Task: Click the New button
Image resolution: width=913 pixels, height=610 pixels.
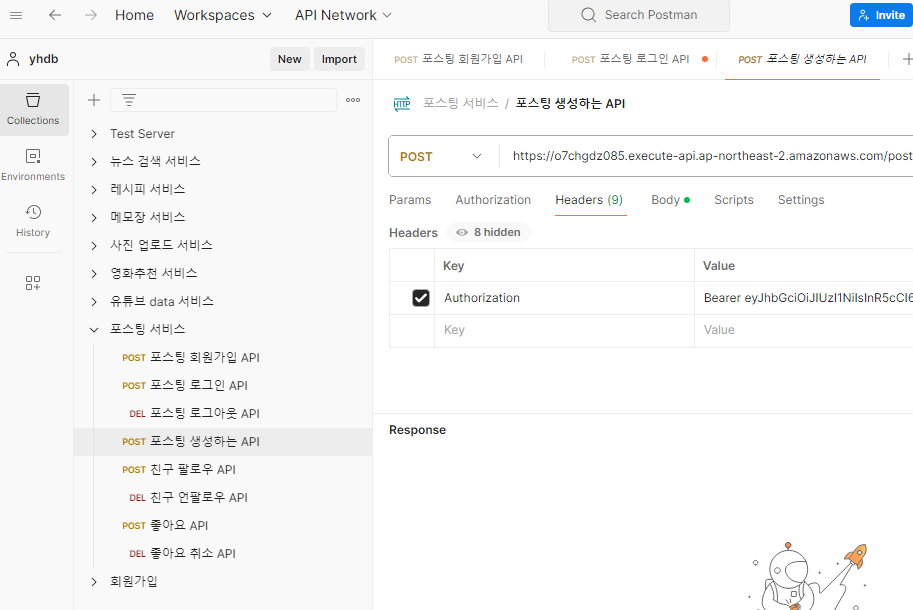Action: pos(289,59)
